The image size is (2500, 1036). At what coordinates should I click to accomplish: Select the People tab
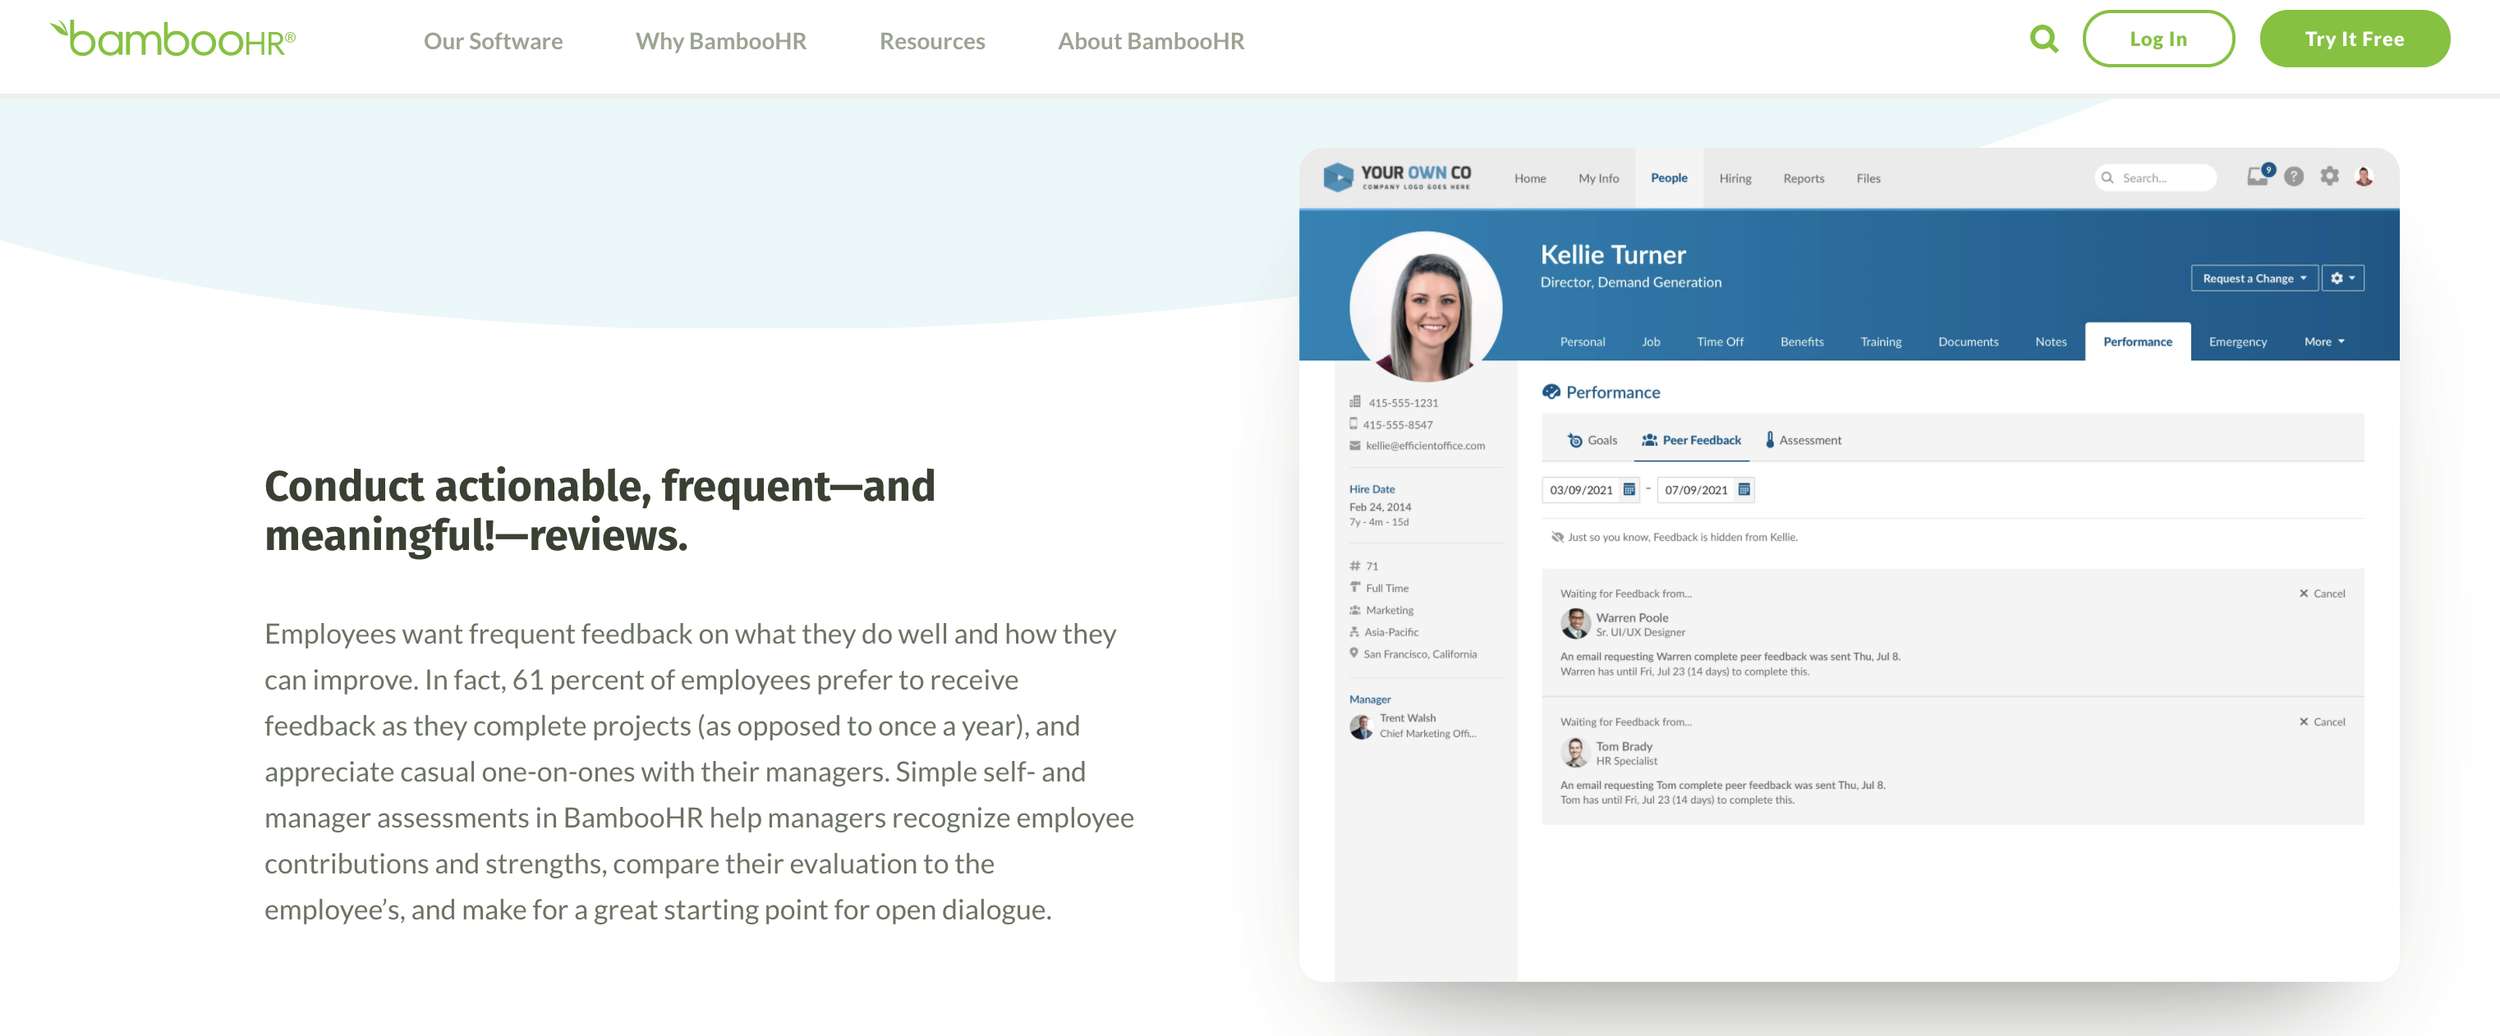tap(1669, 178)
